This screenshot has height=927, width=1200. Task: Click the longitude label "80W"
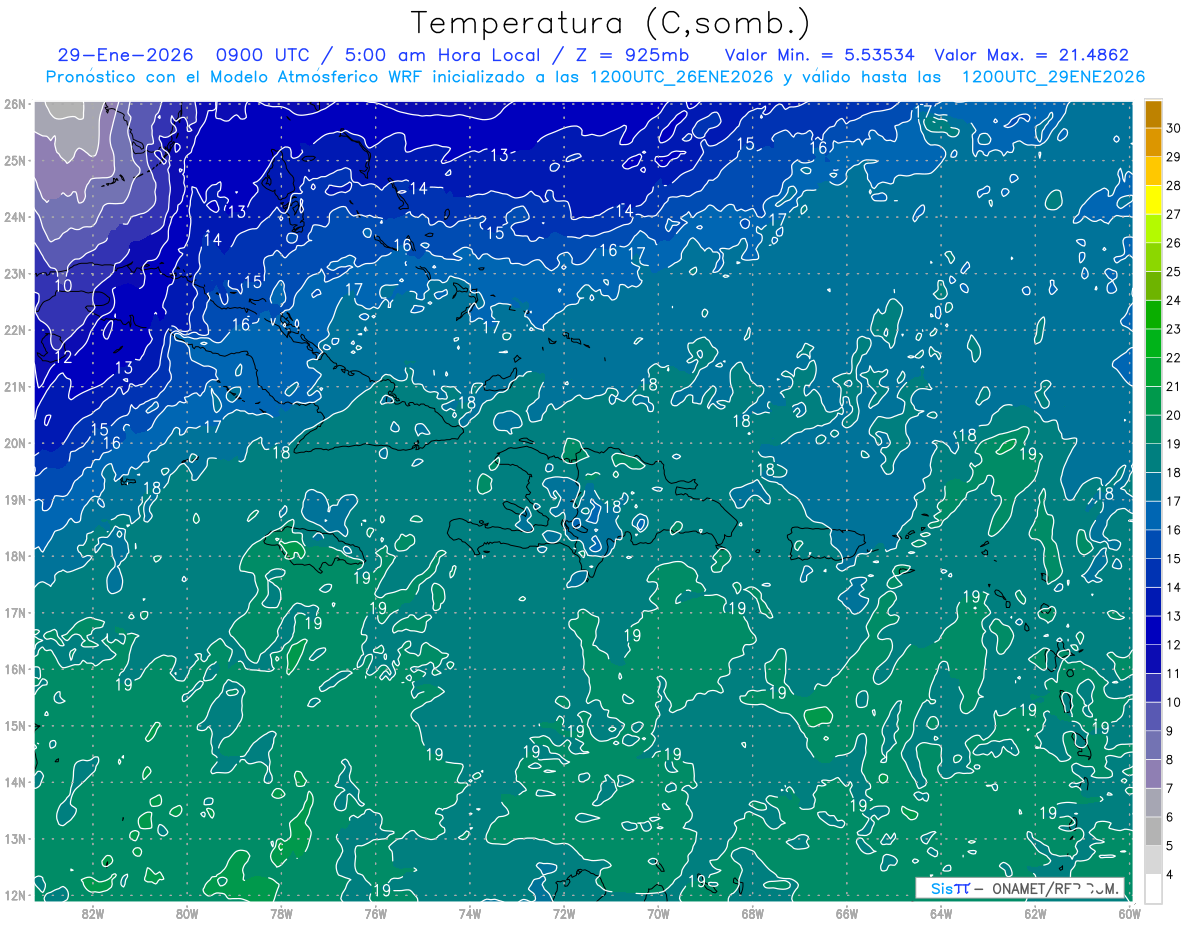[186, 912]
